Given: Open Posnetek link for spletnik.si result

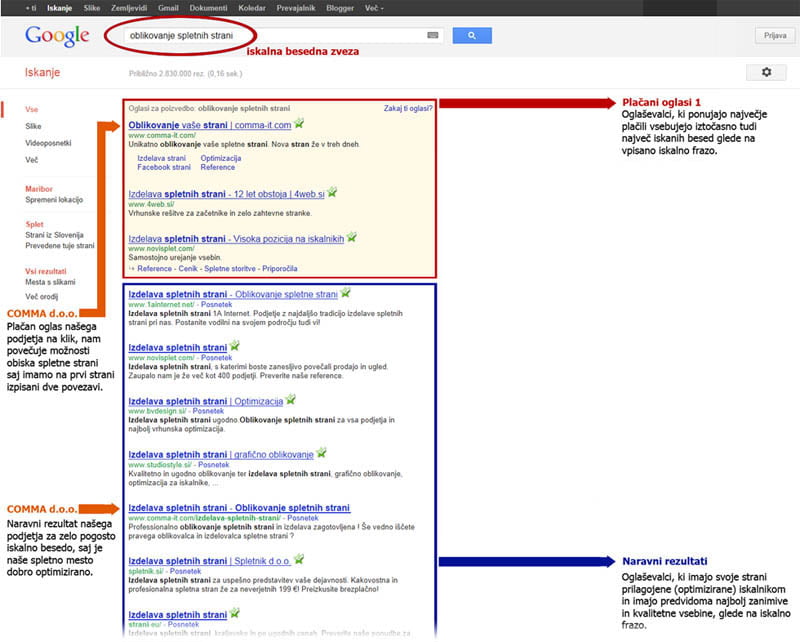Looking at the screenshot, I should coord(185,571).
